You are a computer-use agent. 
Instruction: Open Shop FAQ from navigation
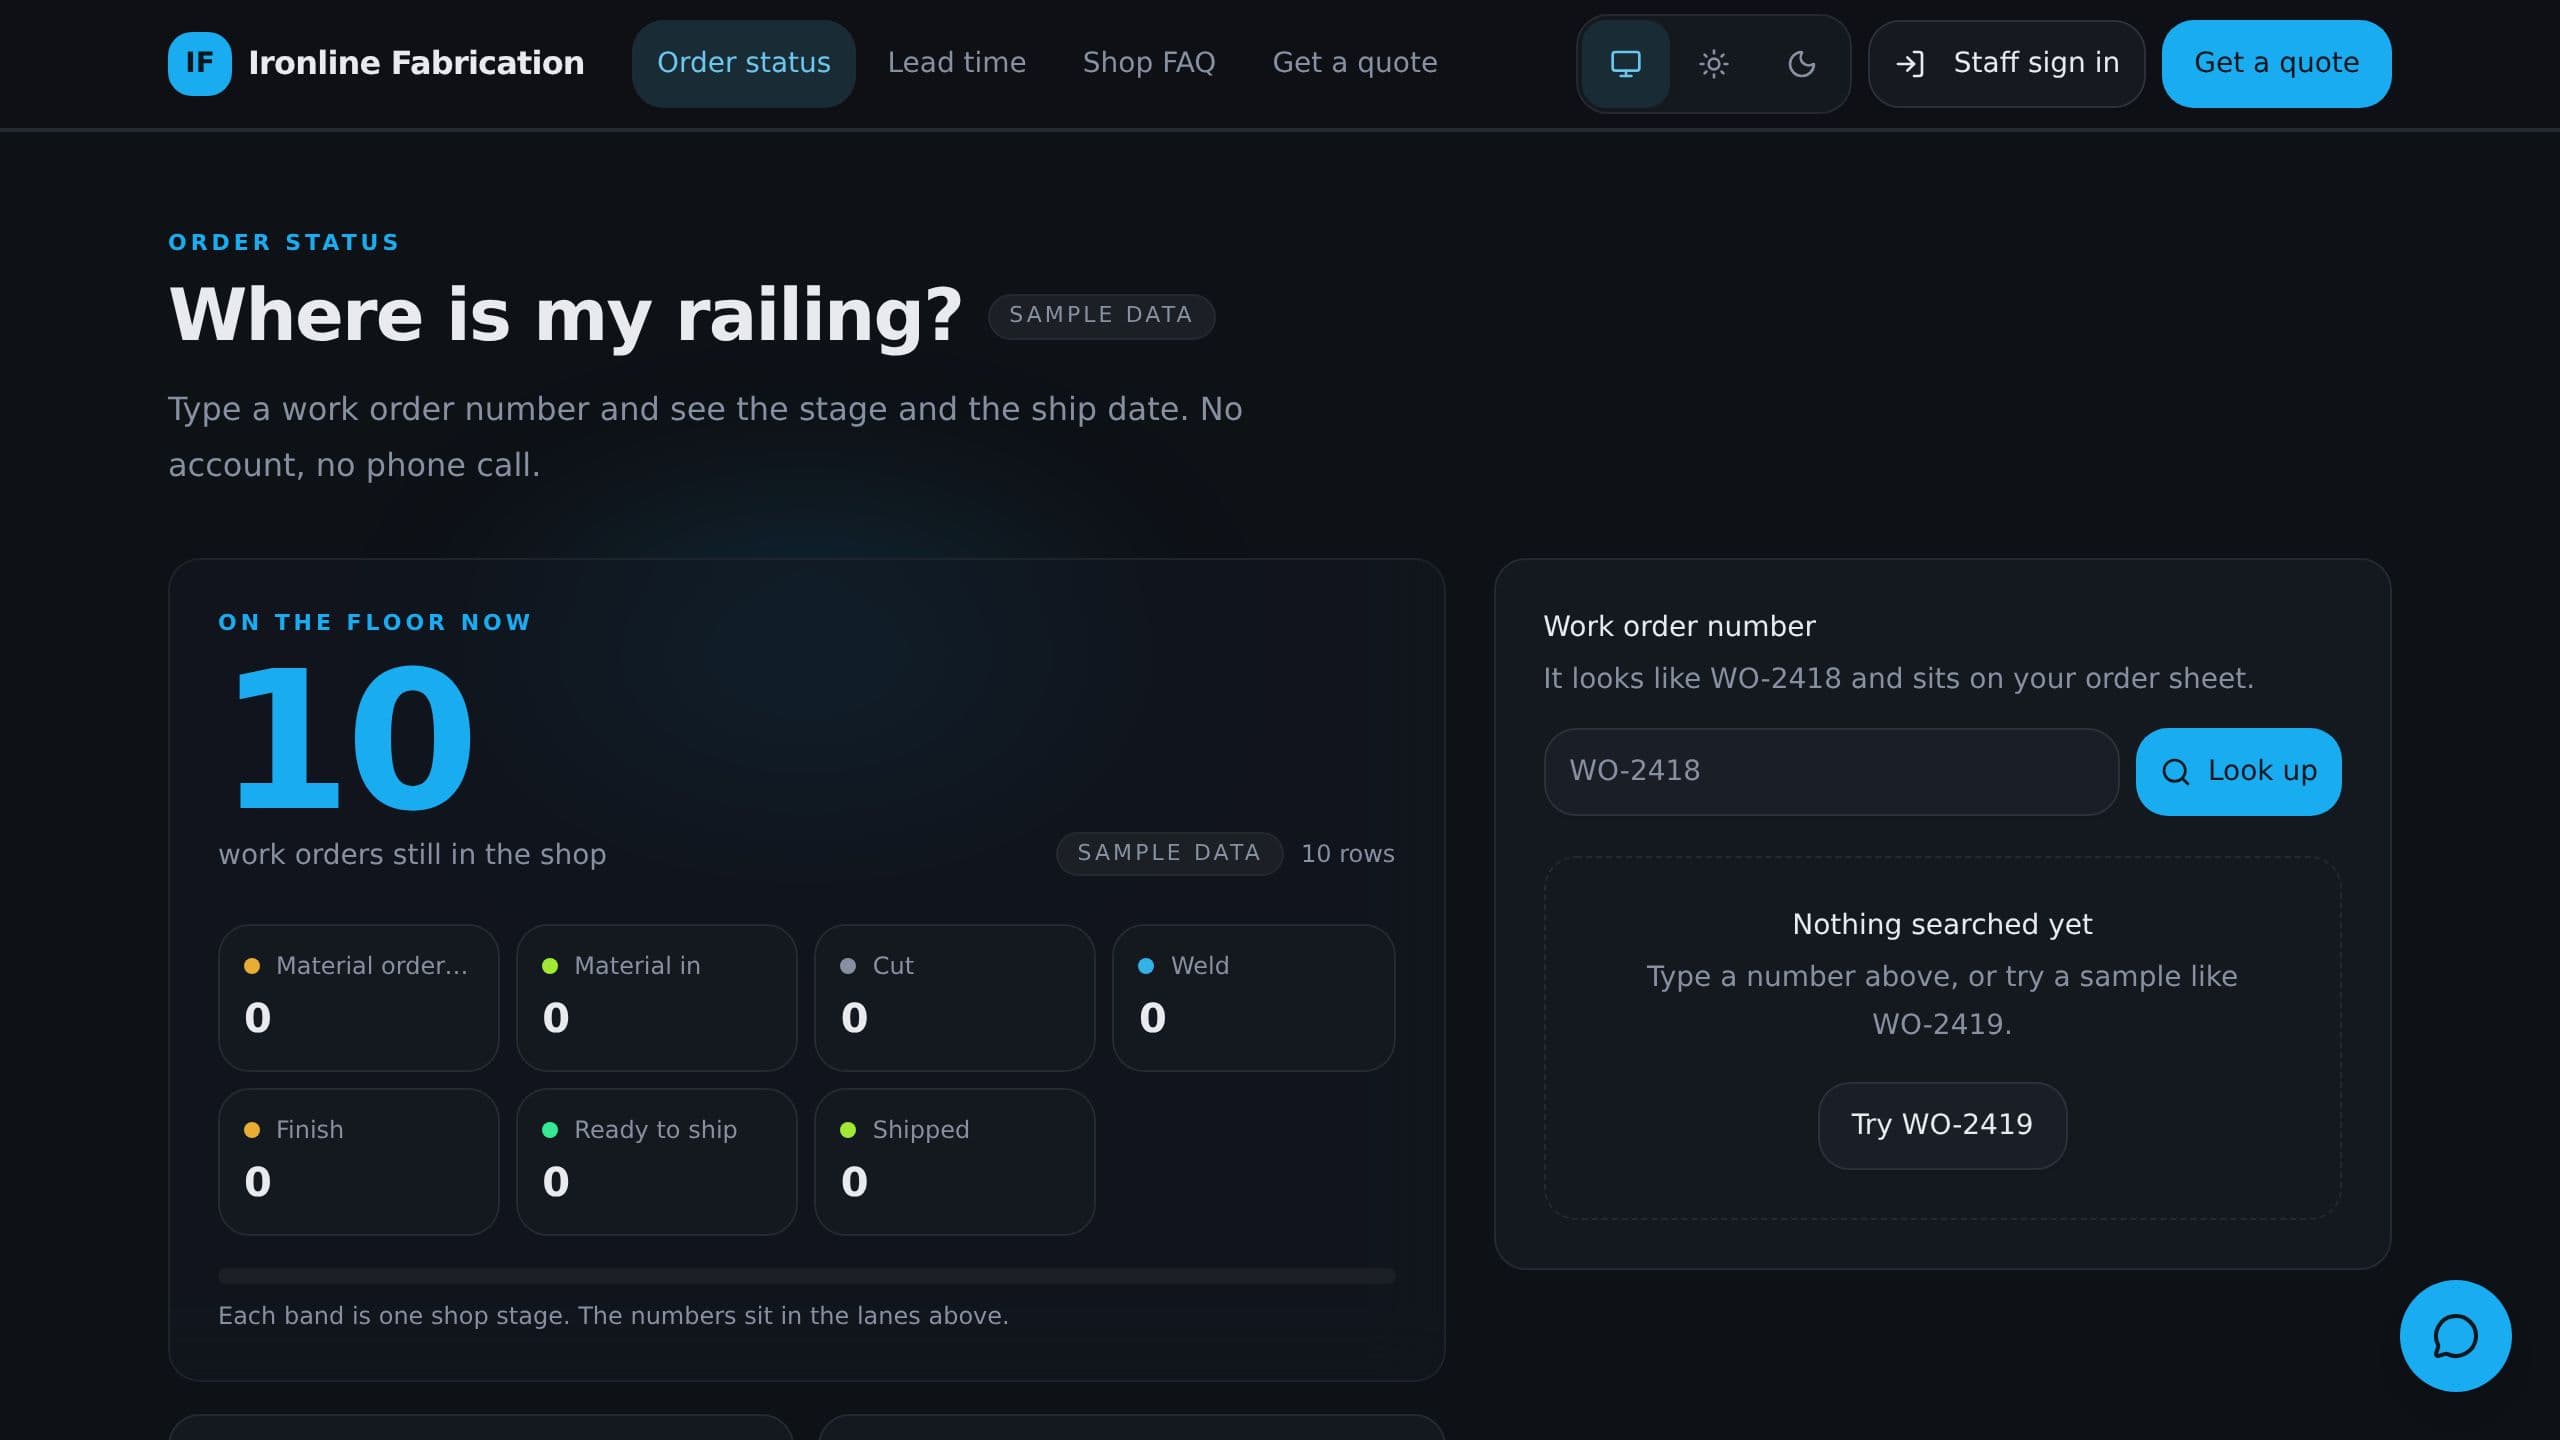click(x=1148, y=64)
